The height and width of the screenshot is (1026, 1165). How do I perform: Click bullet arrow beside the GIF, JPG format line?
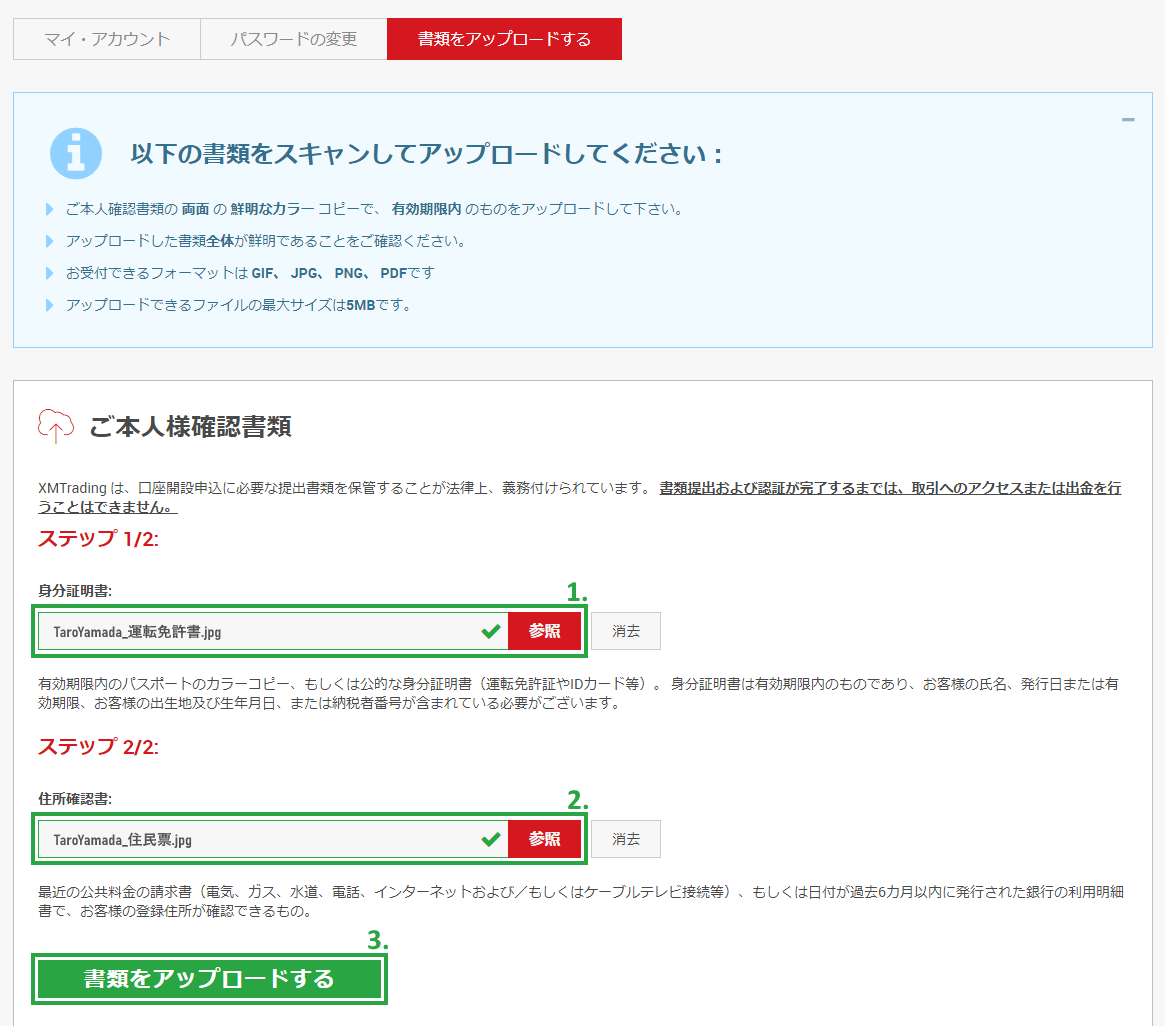tap(50, 273)
